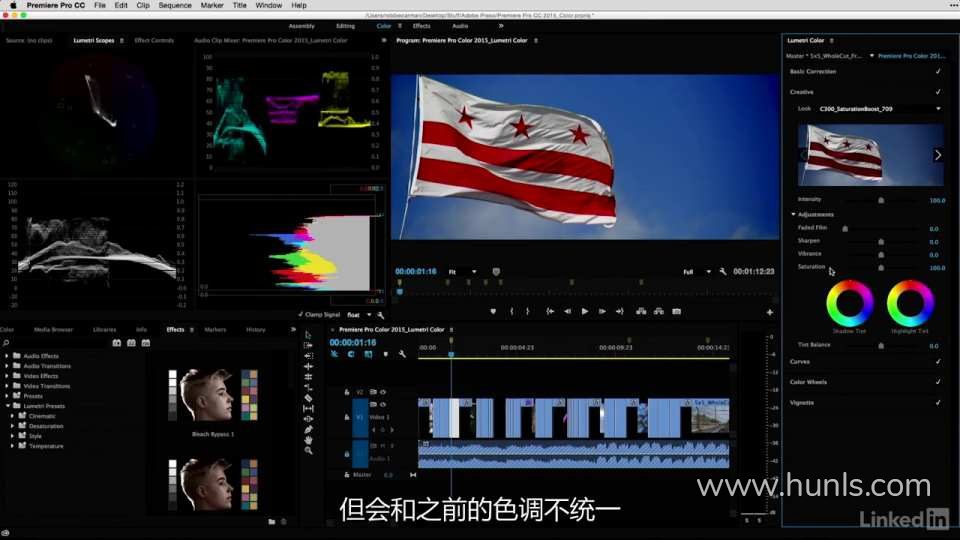This screenshot has width=960, height=540.
Task: Click the Program monitor timecode 00:00:01:16
Action: 416,271
